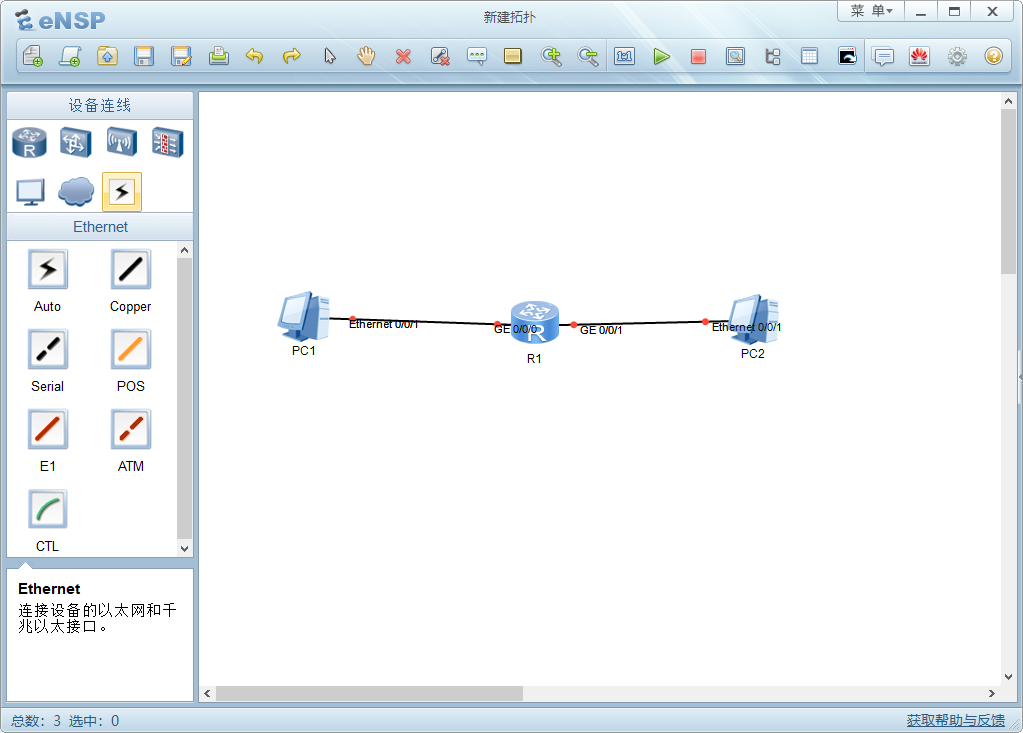Viewport: 1023px width, 733px height.
Task: Click cable list scroll down arrow
Action: 184,548
